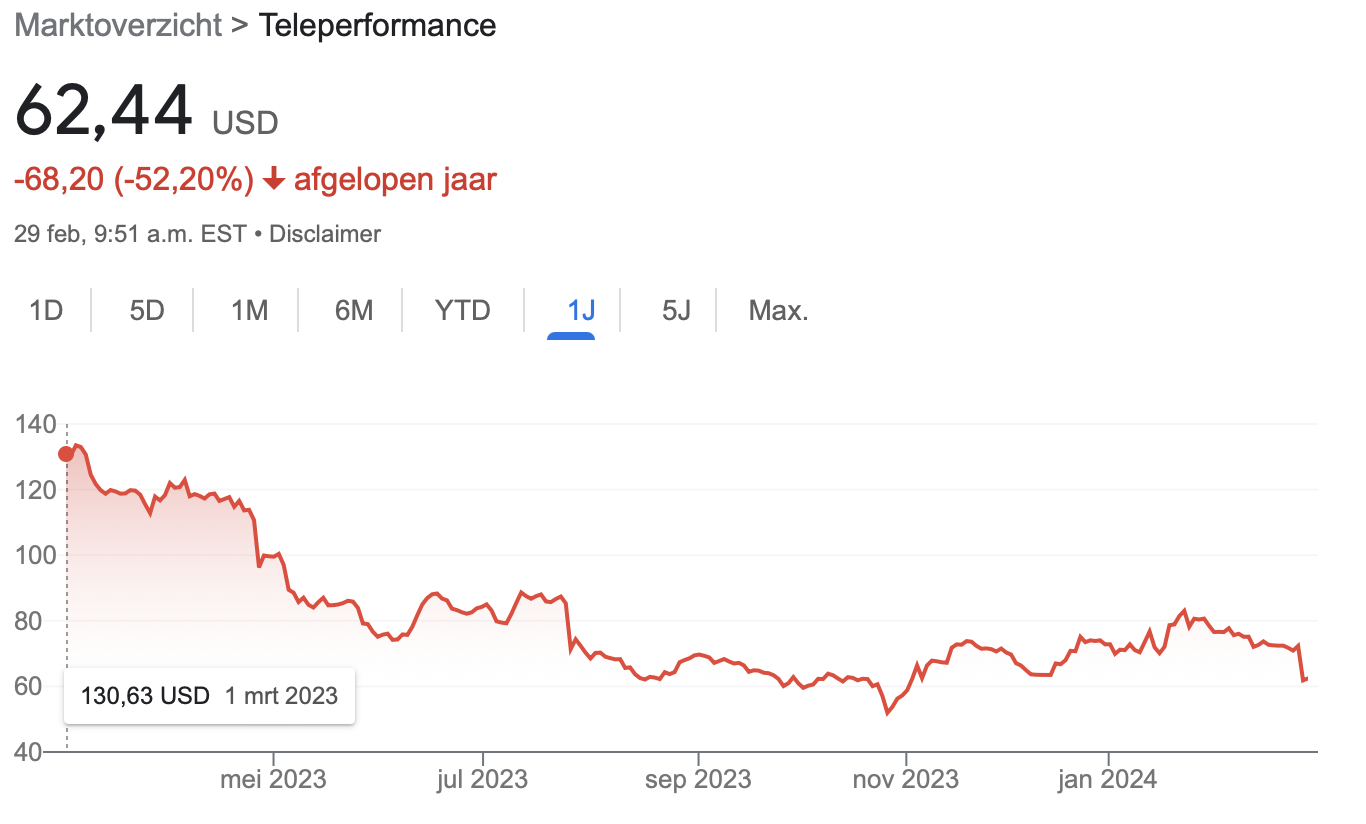Image resolution: width=1366 pixels, height=824 pixels.
Task: Click the jan 2024 axis label
Action: (1108, 779)
